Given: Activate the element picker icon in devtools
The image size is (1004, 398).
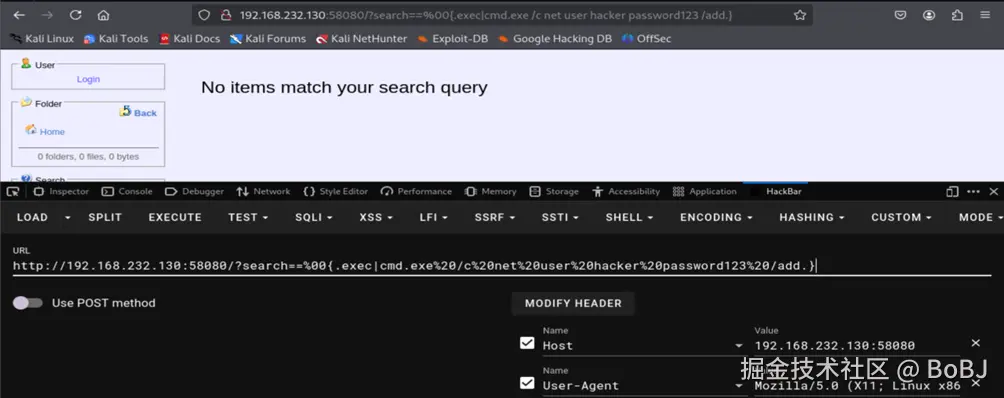Looking at the screenshot, I should [x=13, y=191].
